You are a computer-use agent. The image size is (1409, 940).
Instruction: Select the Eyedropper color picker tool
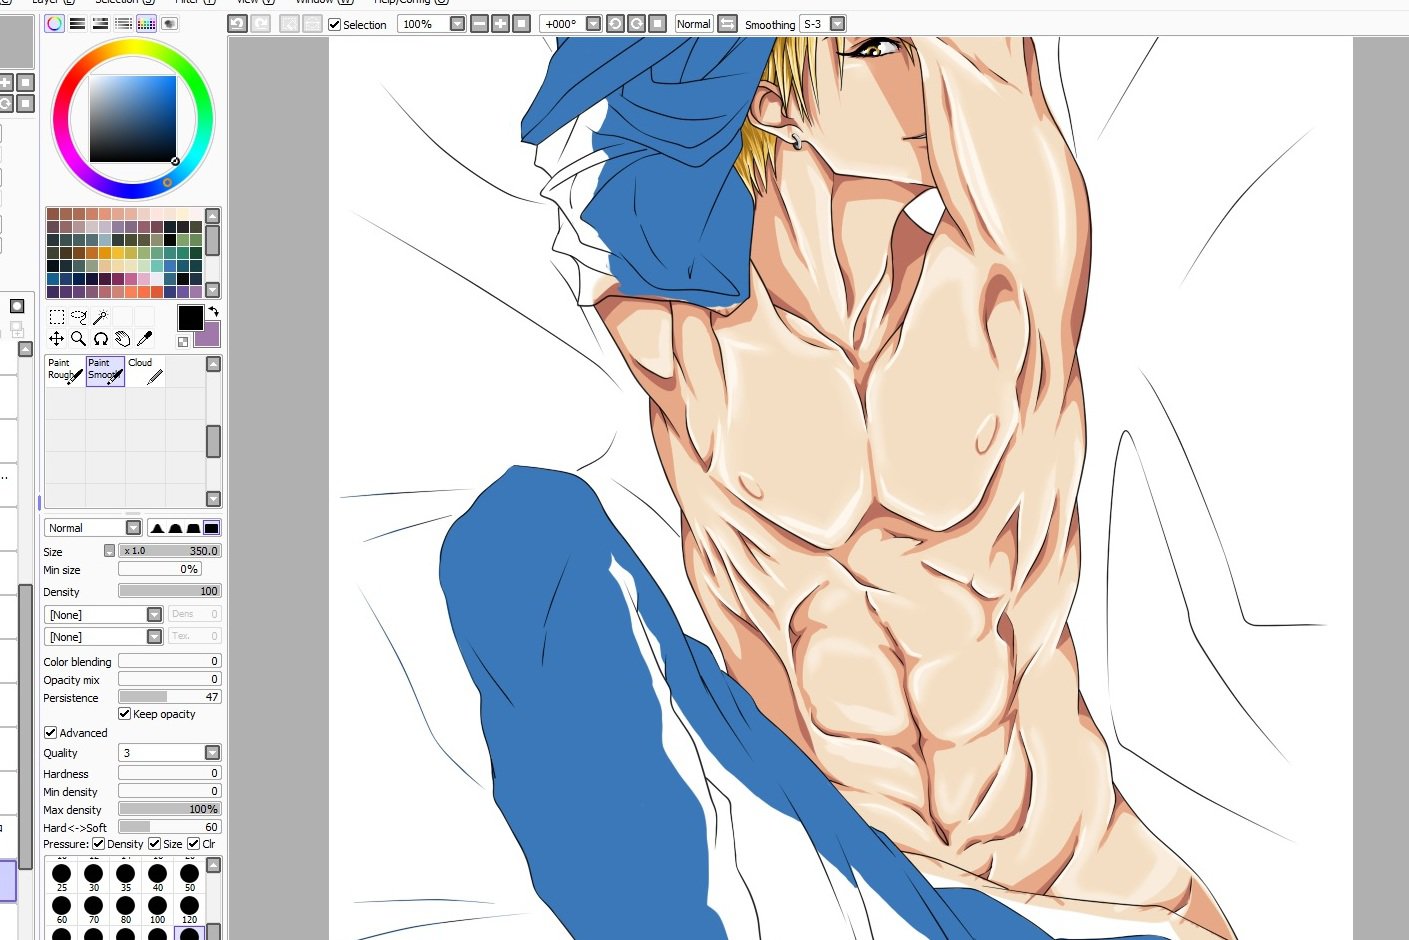(144, 339)
